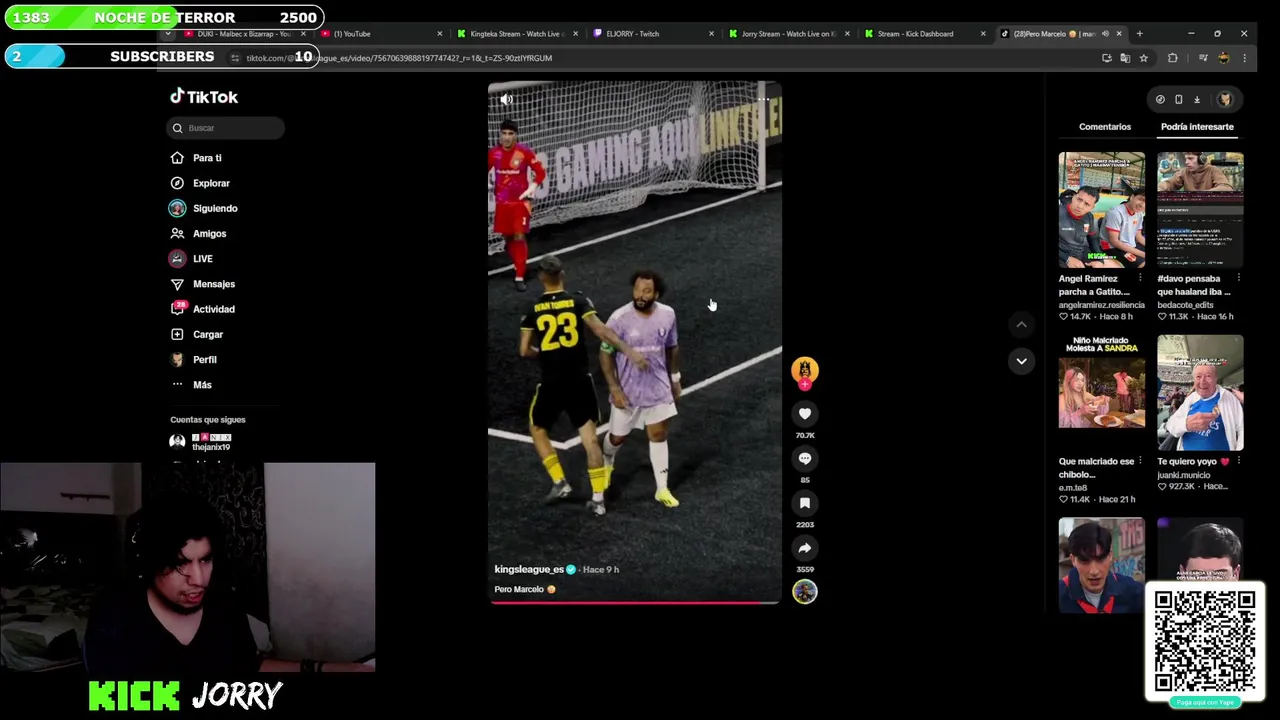Mute the TikTok tab audio icon

pos(1105,34)
